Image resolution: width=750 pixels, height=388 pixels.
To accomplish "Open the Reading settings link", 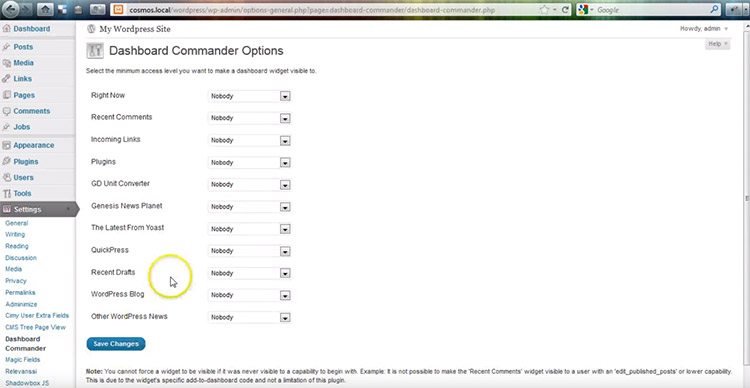I will pos(17,246).
